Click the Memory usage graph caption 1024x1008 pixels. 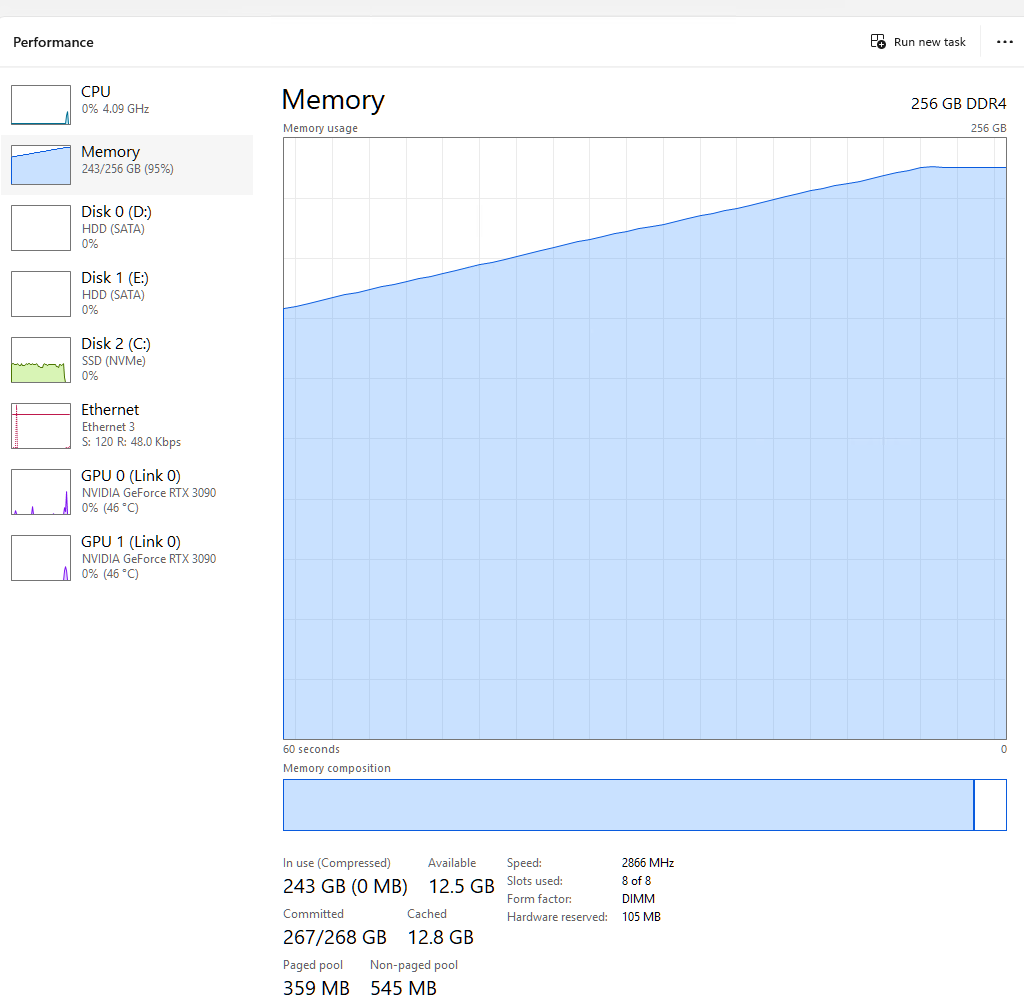pos(320,128)
